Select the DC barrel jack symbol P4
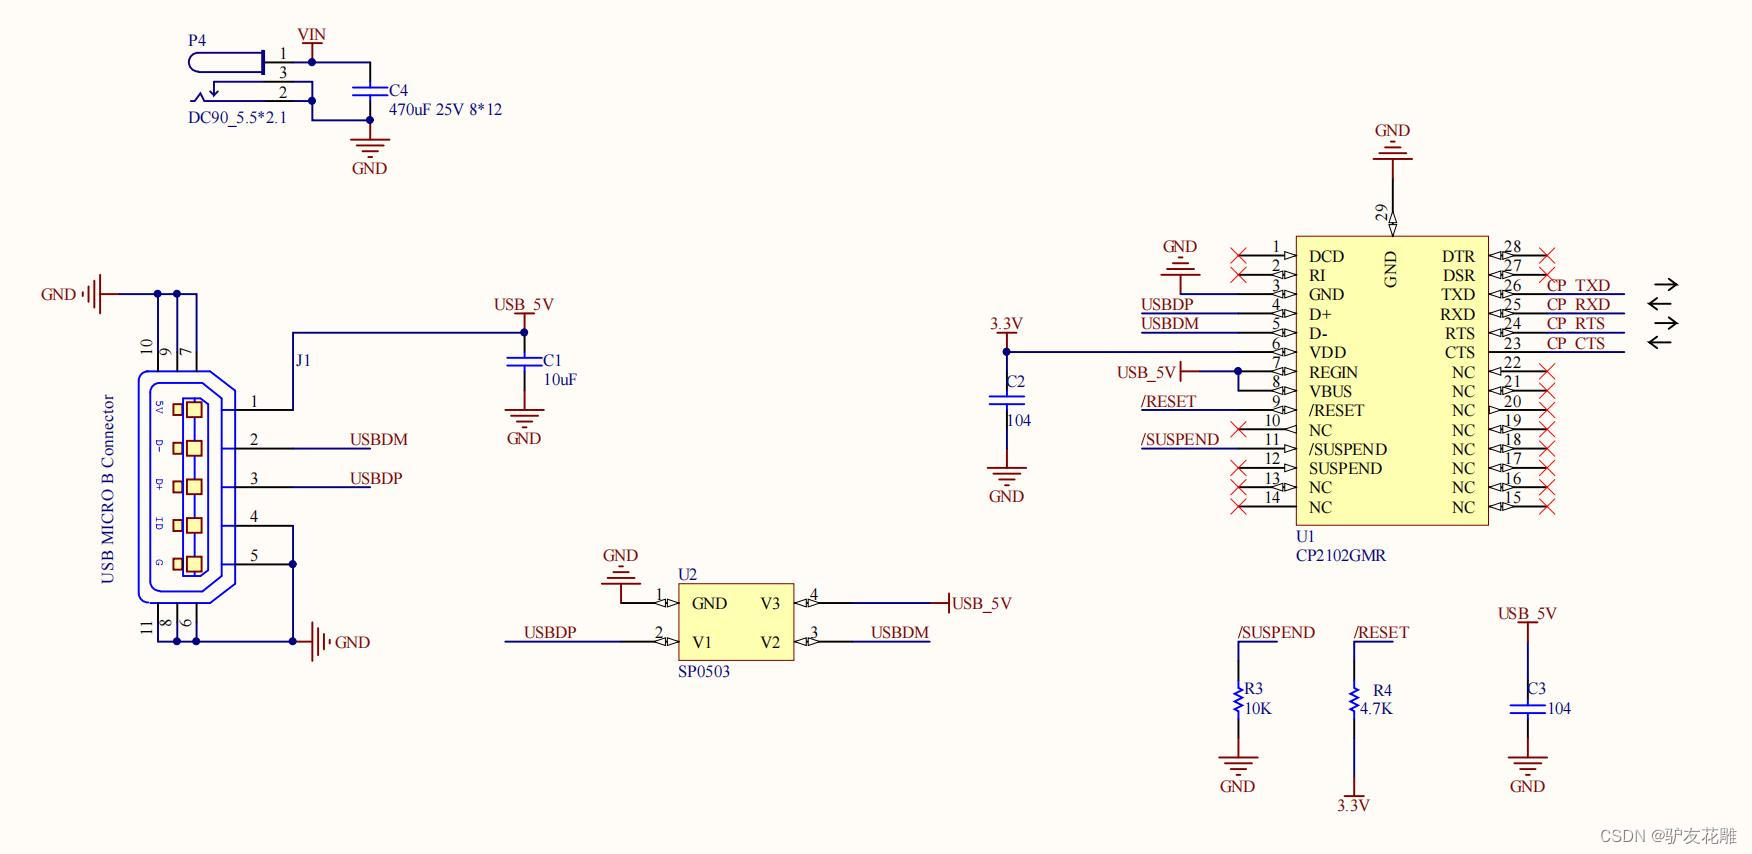Image resolution: width=1752 pixels, height=854 pixels. [x=228, y=76]
